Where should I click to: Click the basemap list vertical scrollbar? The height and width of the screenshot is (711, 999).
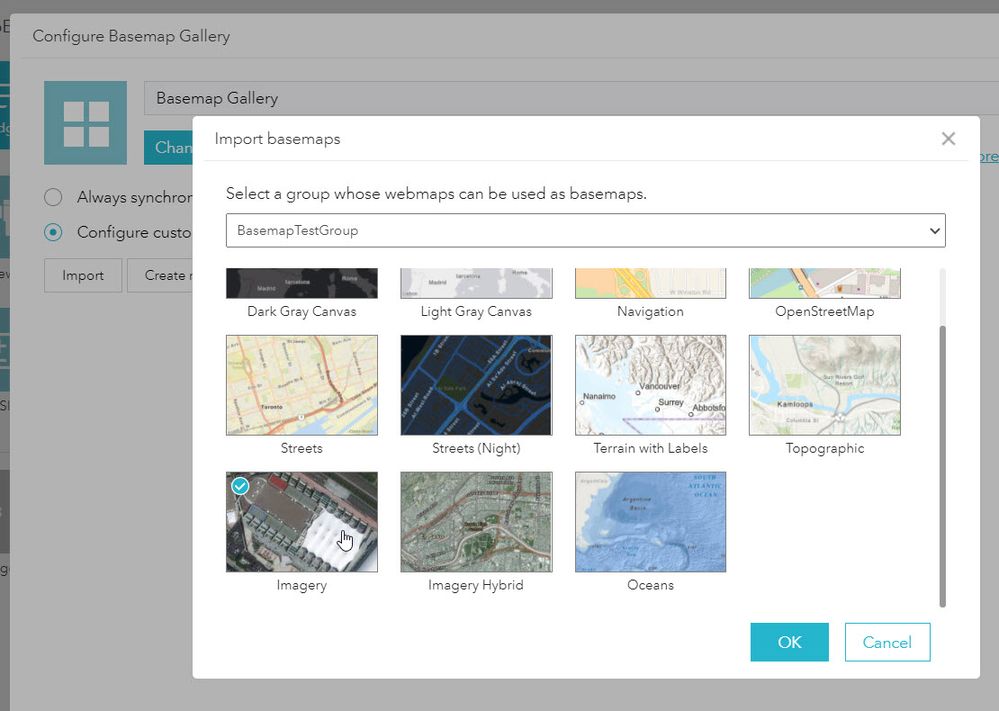942,466
